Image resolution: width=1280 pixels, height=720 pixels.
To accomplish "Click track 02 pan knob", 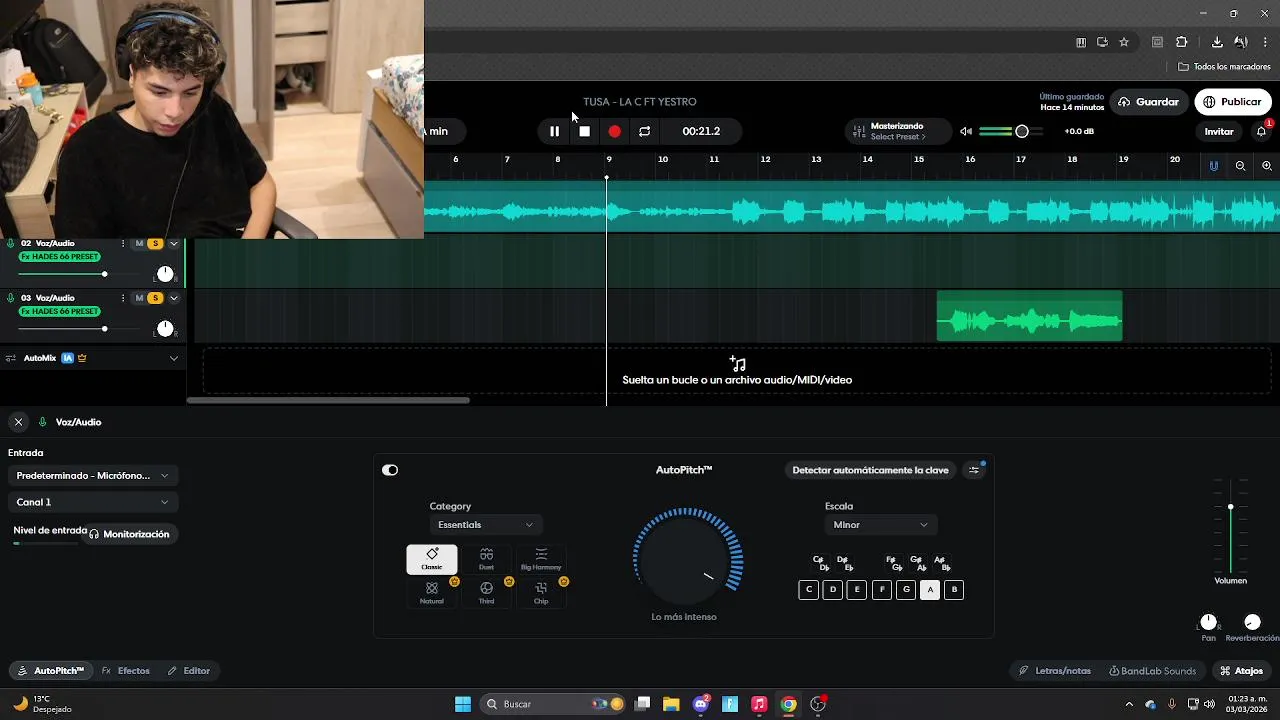I will tap(165, 274).
